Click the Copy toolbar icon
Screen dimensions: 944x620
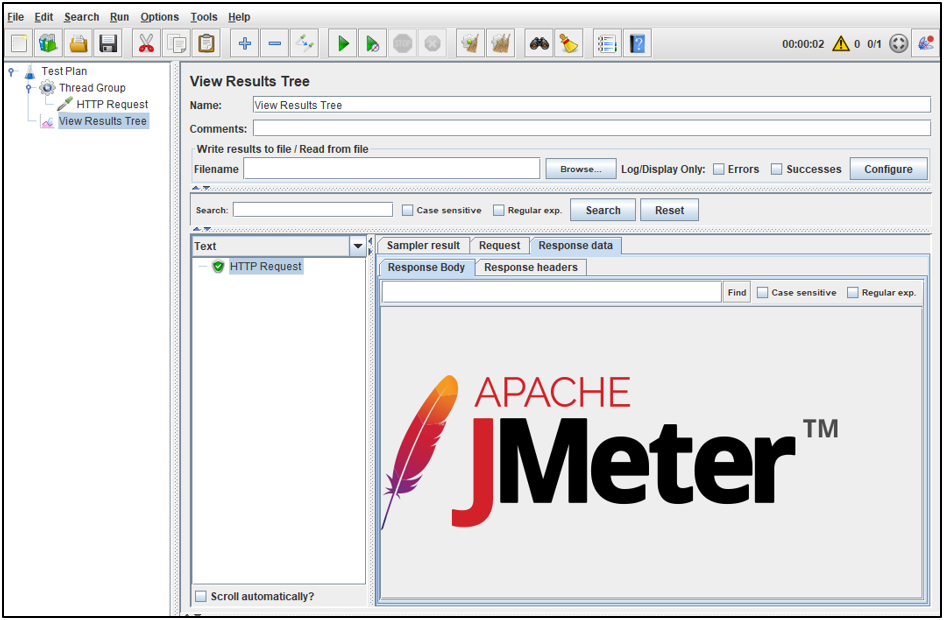click(x=176, y=44)
